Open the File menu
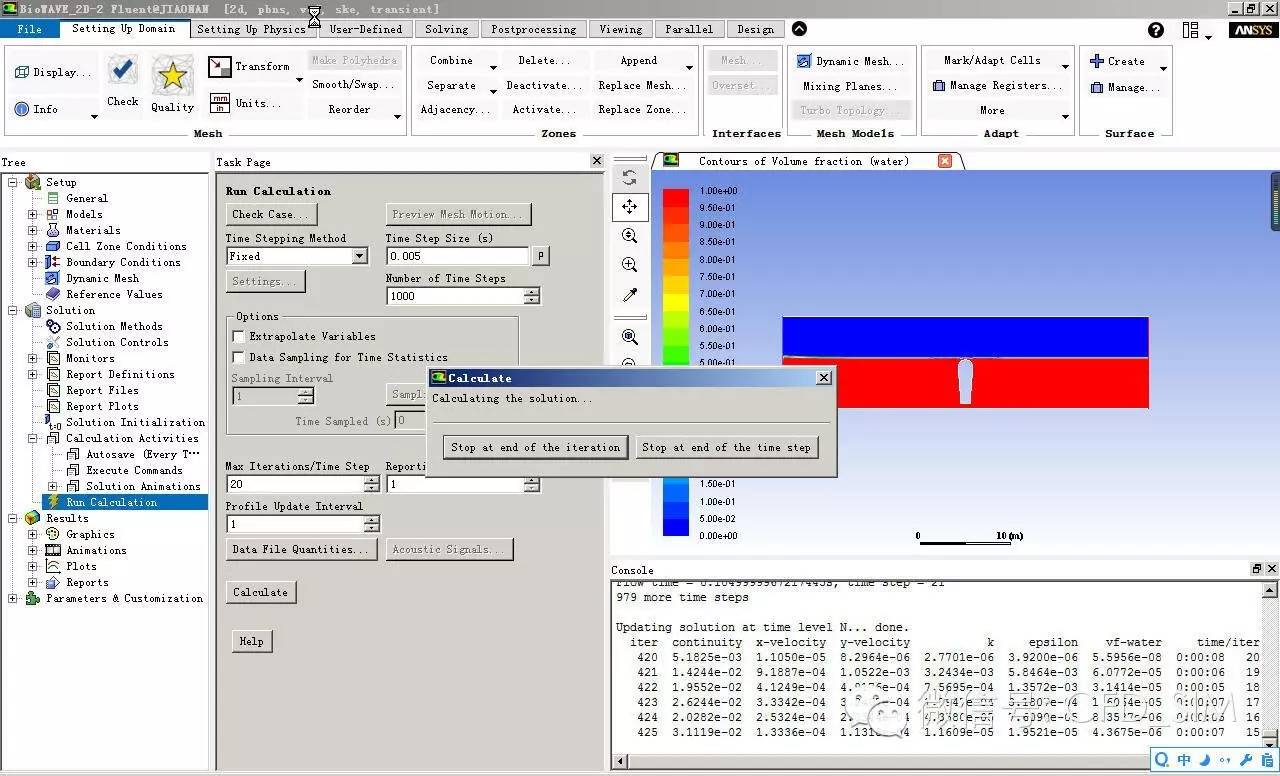The height and width of the screenshot is (776, 1280). coord(30,29)
